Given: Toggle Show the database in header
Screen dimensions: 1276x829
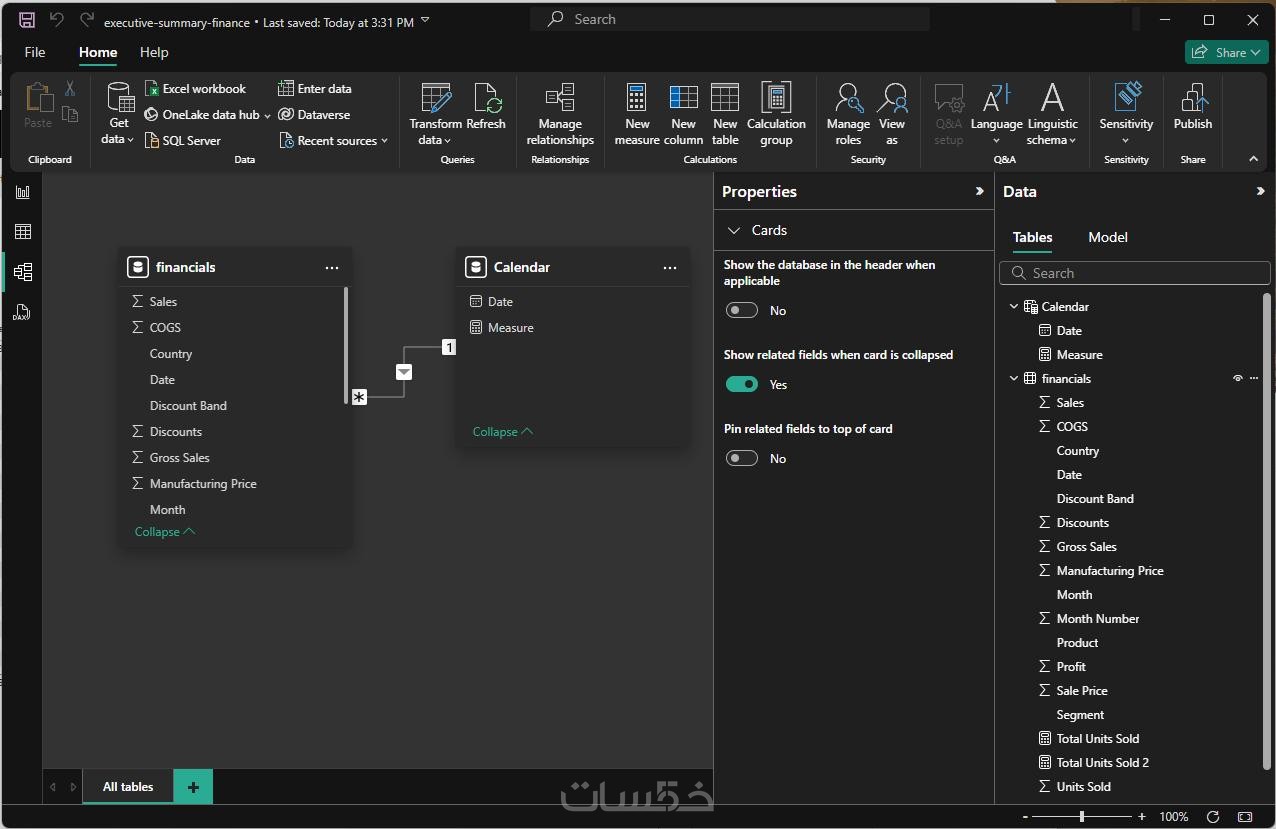Looking at the screenshot, I should (742, 310).
